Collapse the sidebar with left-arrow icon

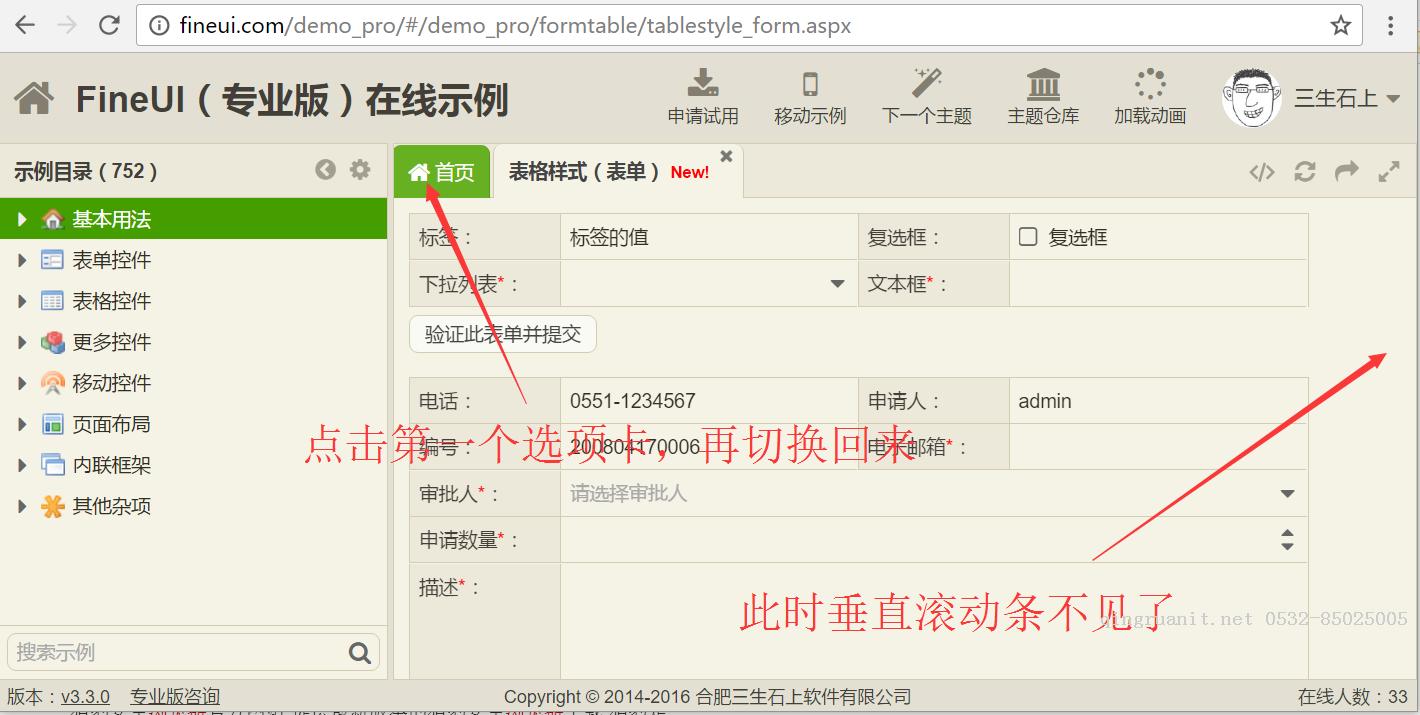pyautogui.click(x=325, y=170)
